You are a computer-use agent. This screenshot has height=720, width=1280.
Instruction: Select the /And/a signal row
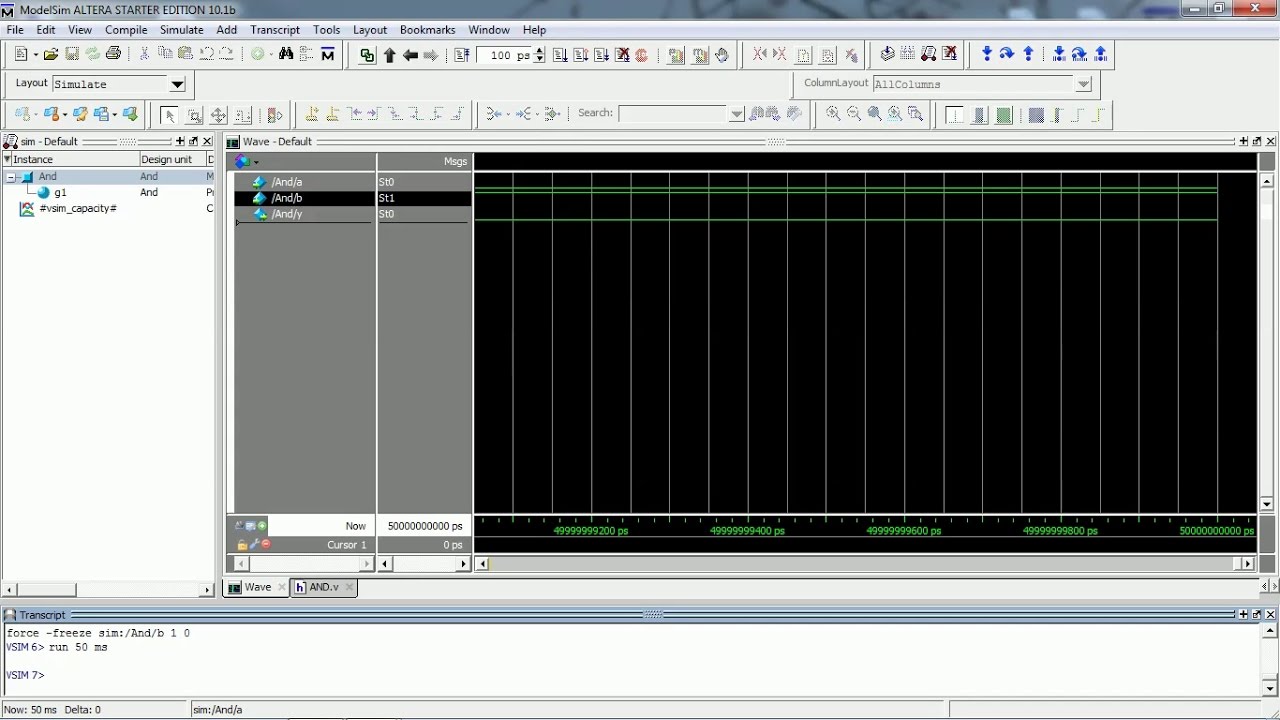[304, 182]
